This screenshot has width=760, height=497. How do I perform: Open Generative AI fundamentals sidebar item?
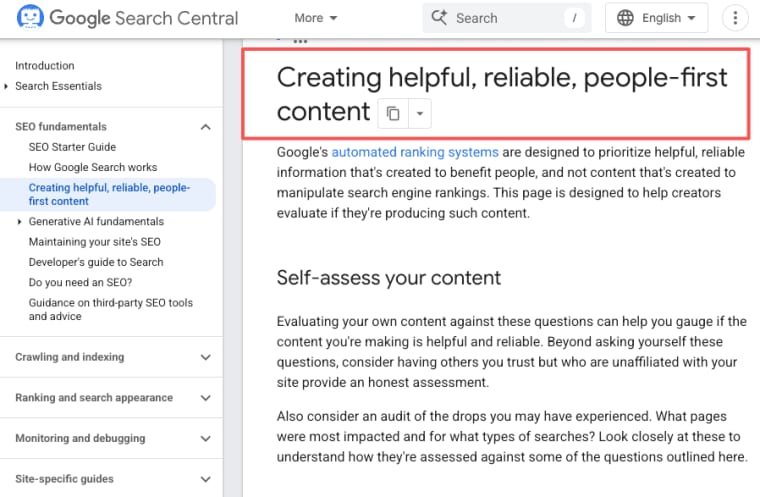(96, 222)
